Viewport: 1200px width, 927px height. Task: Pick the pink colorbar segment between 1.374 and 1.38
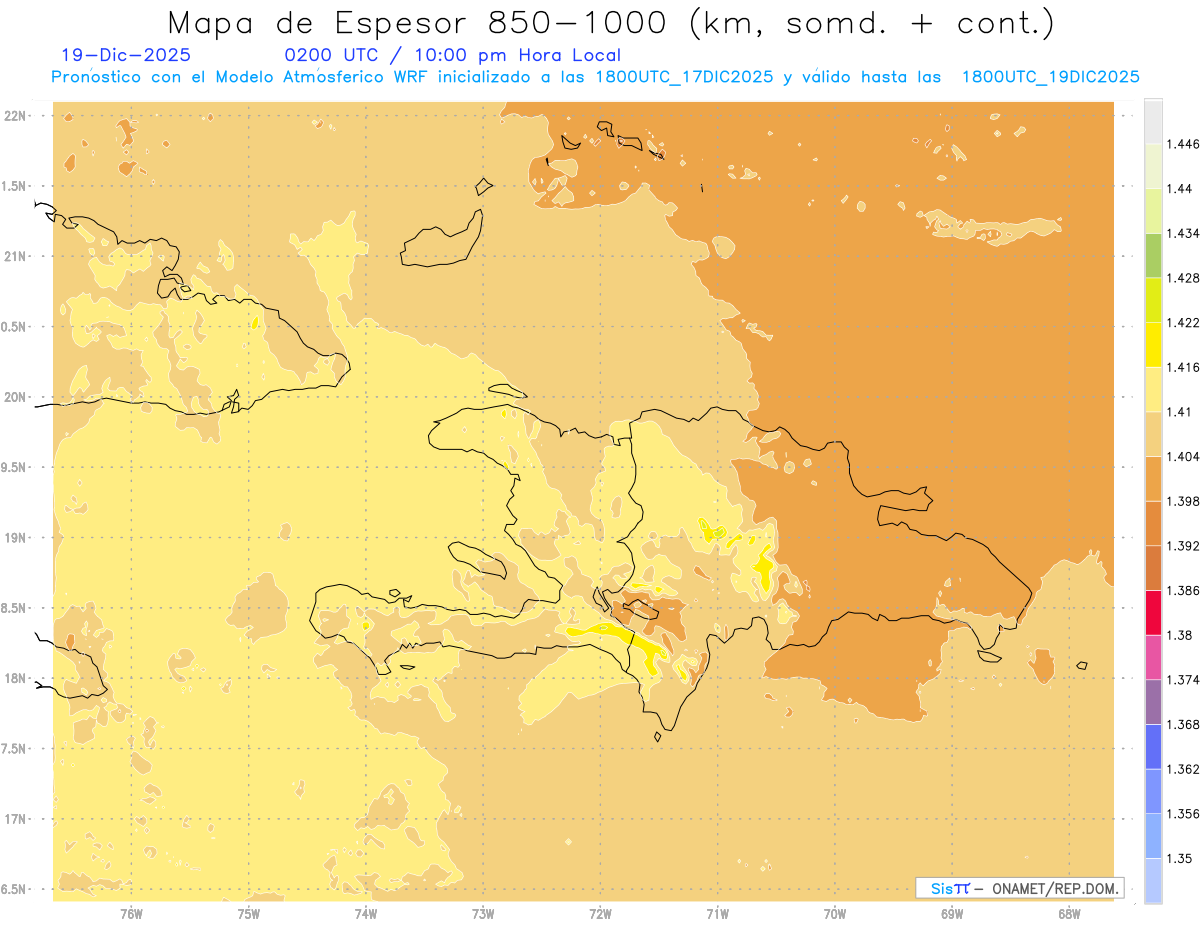[1153, 657]
